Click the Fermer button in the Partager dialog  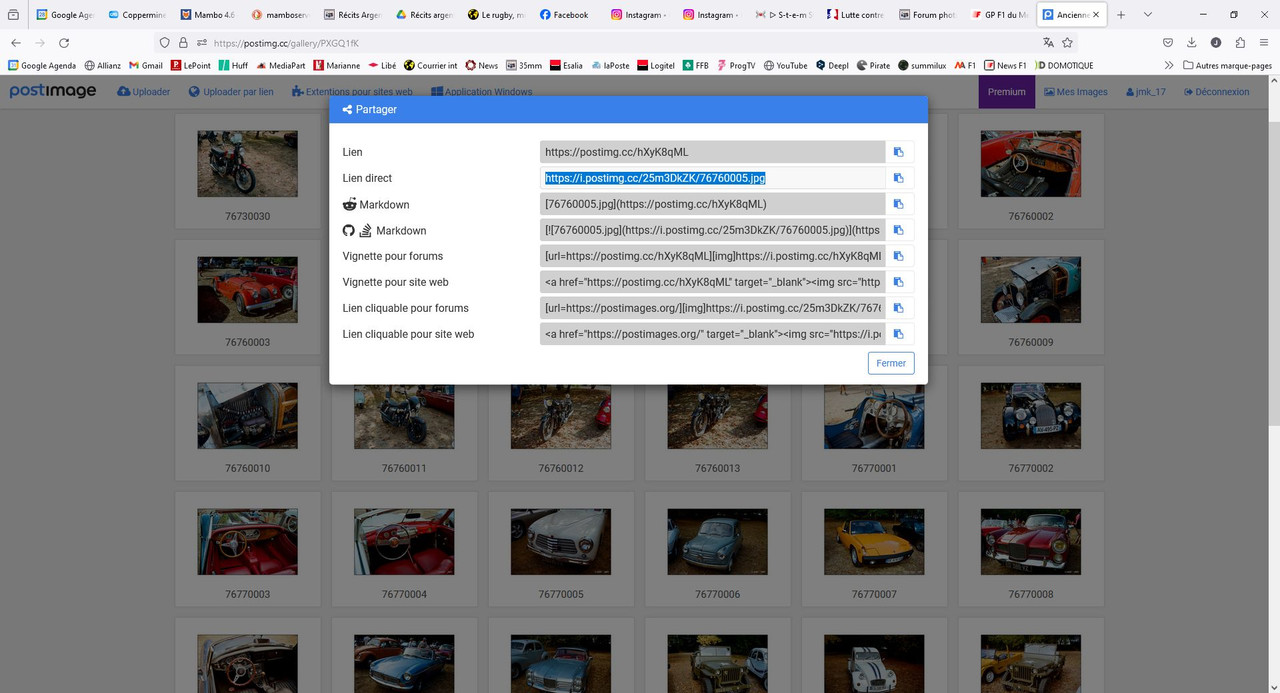[x=891, y=363]
